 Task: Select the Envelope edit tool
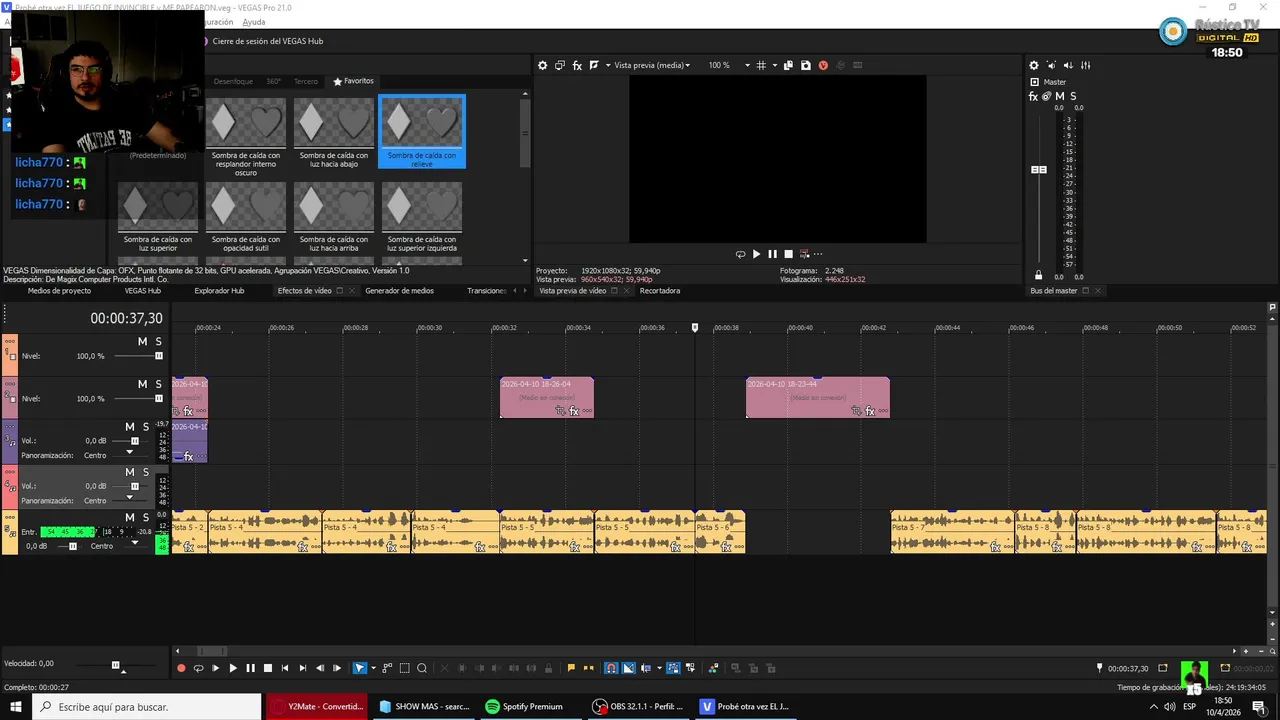[x=387, y=668]
